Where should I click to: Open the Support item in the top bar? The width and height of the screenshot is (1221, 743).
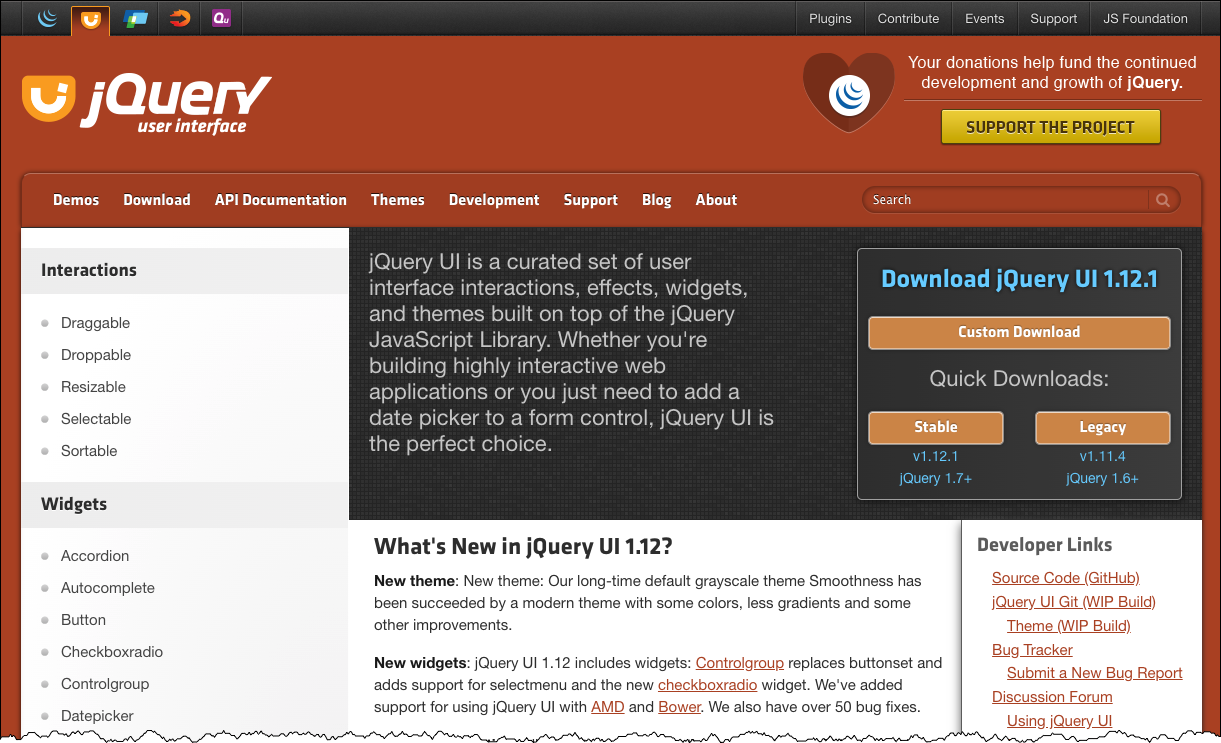click(x=1054, y=18)
